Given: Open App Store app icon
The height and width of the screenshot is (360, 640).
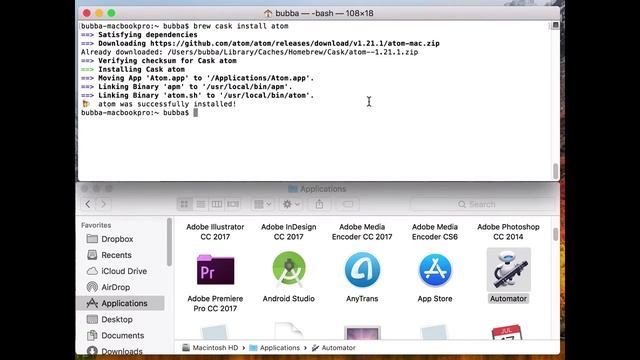Looking at the screenshot, I should pos(435,269).
